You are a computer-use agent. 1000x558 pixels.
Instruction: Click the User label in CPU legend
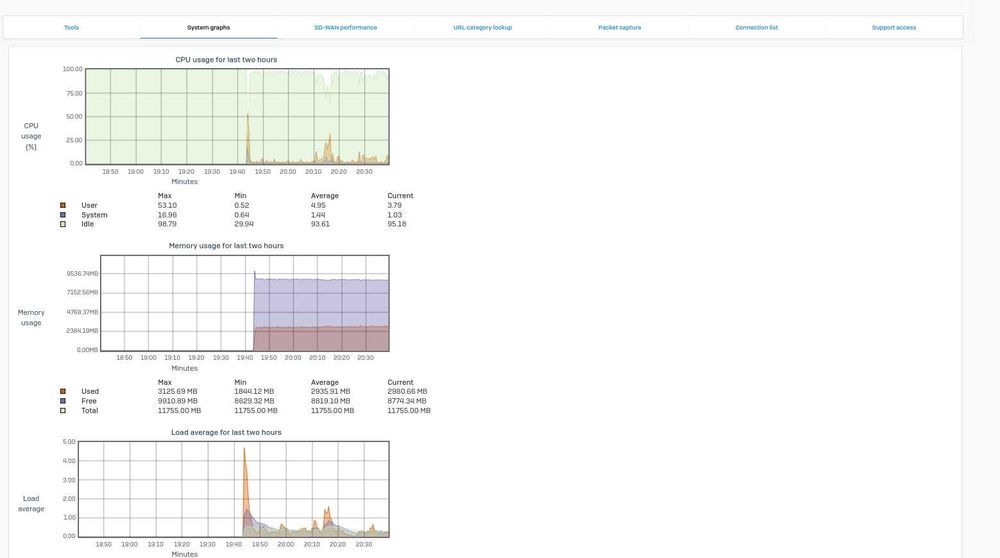[x=89, y=205]
